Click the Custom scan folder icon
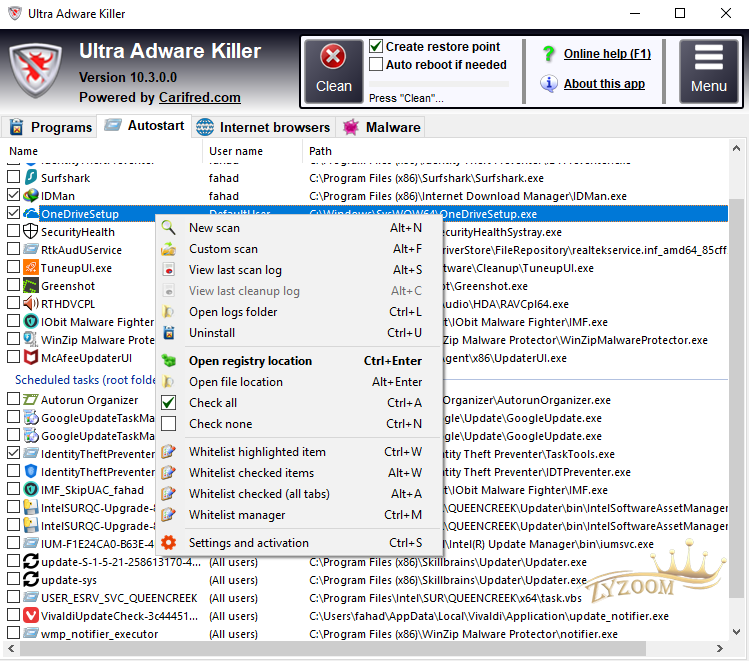 pyautogui.click(x=168, y=249)
